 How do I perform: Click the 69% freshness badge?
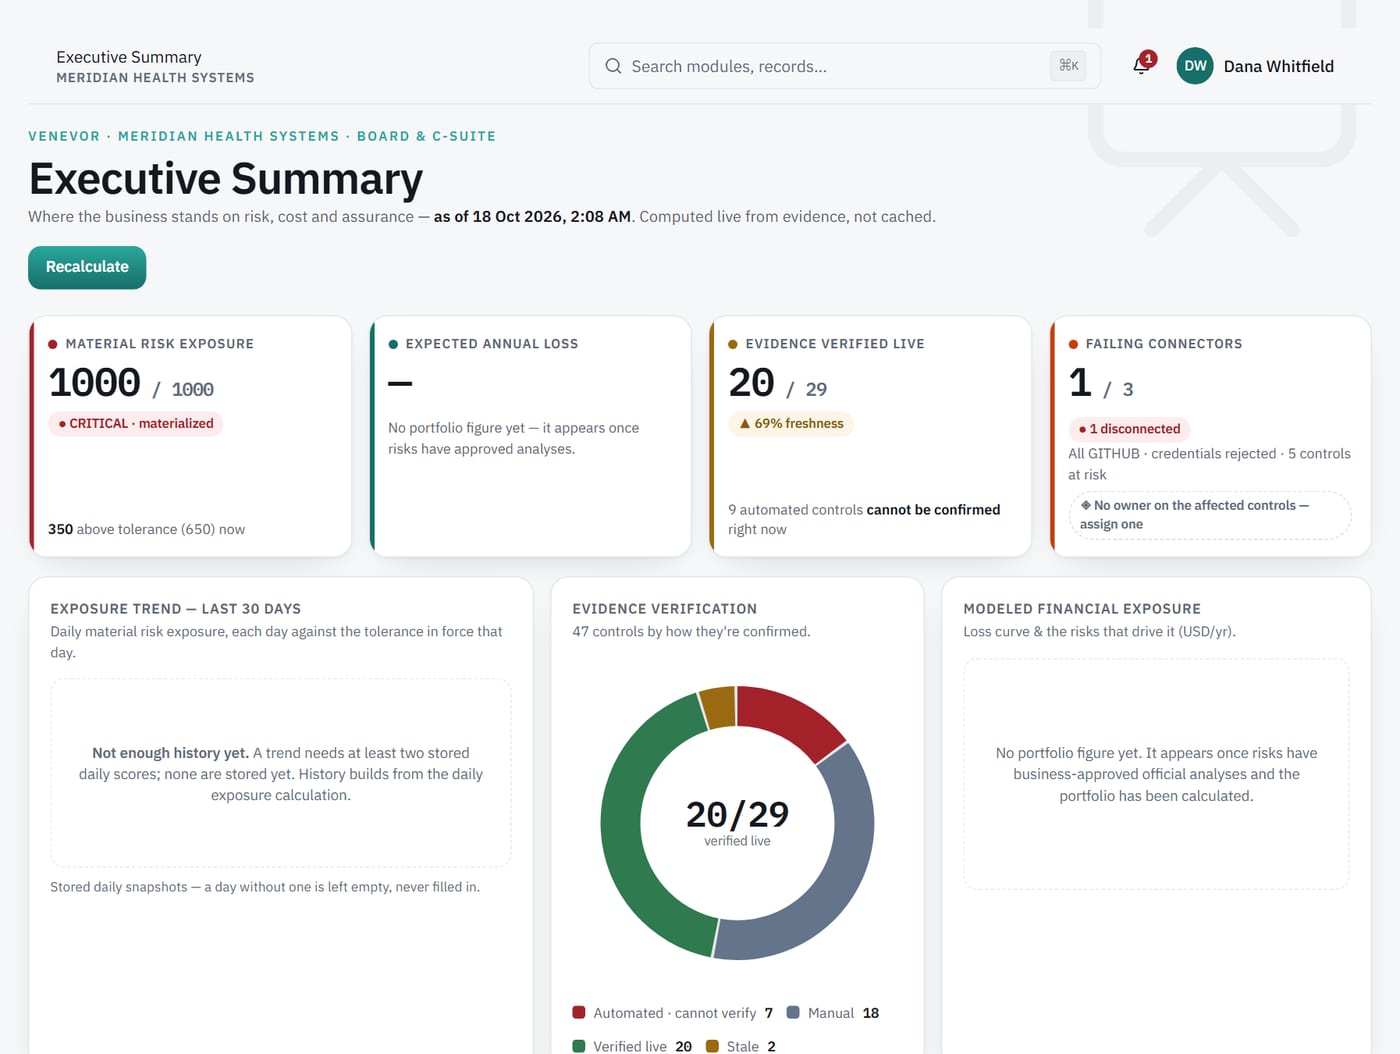pos(791,424)
